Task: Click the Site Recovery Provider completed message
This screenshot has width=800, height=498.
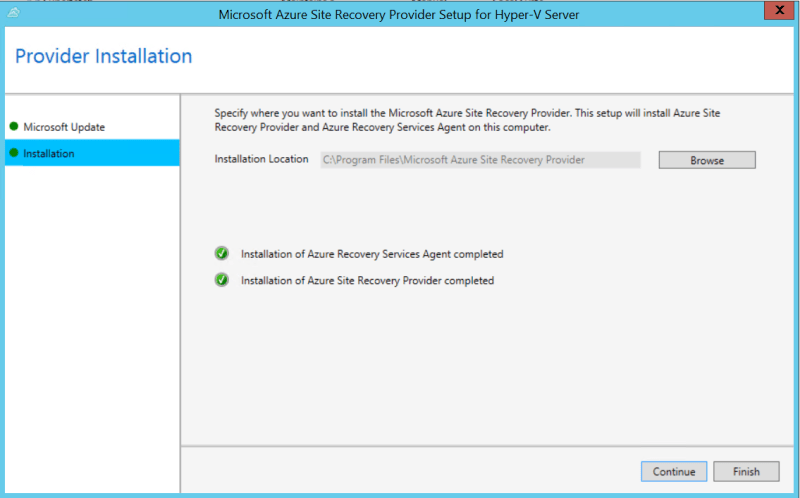Action: [x=367, y=281]
